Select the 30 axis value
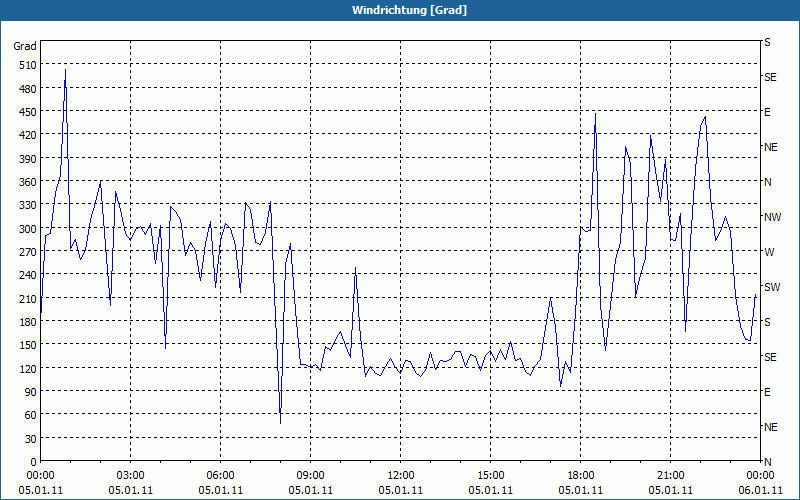 [31, 439]
